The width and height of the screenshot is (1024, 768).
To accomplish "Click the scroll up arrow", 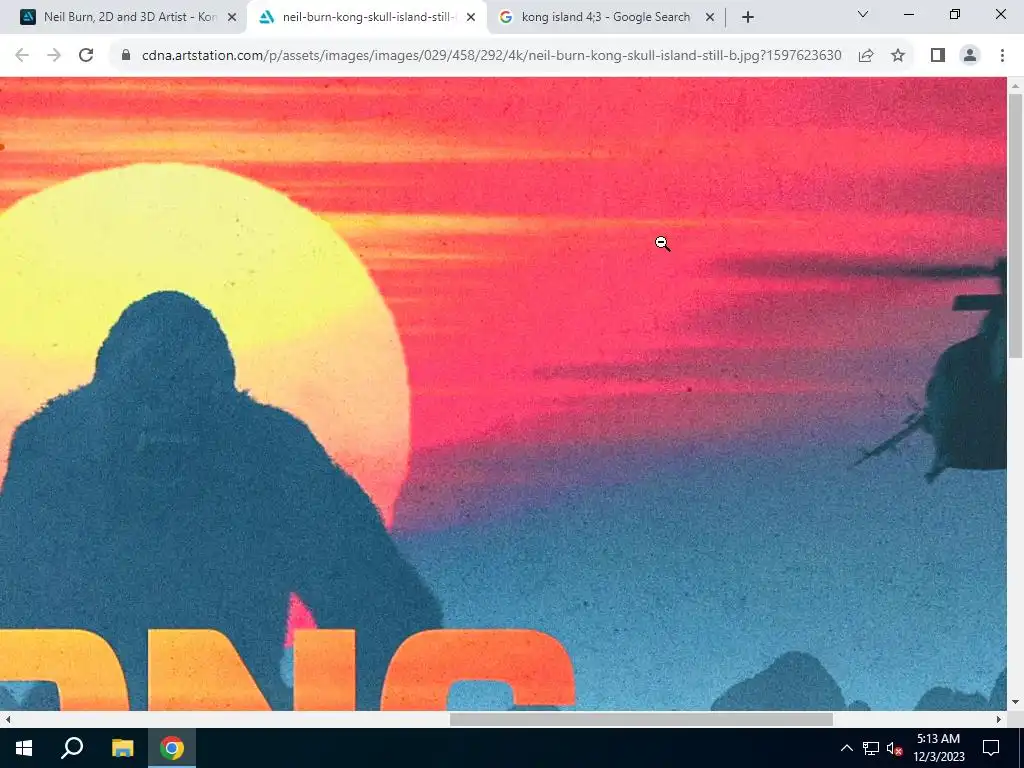I will (x=1015, y=85).
